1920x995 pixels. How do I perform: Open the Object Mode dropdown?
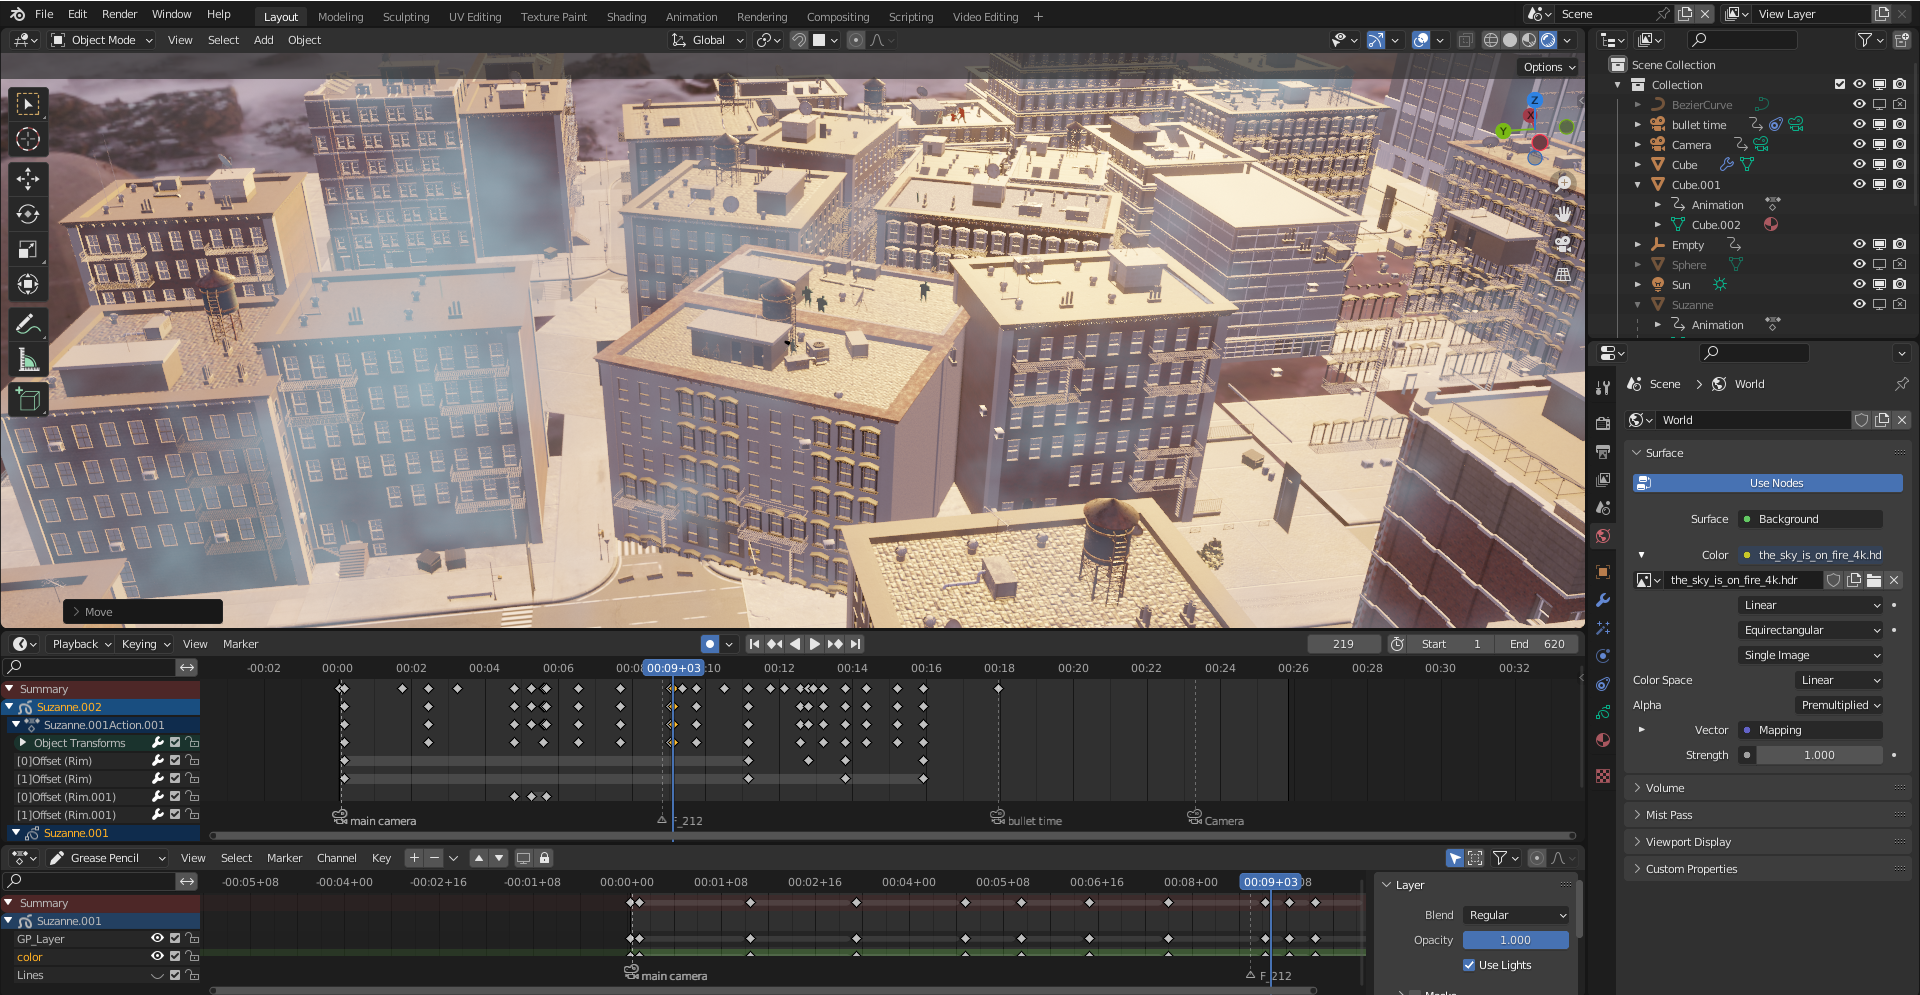click(103, 40)
